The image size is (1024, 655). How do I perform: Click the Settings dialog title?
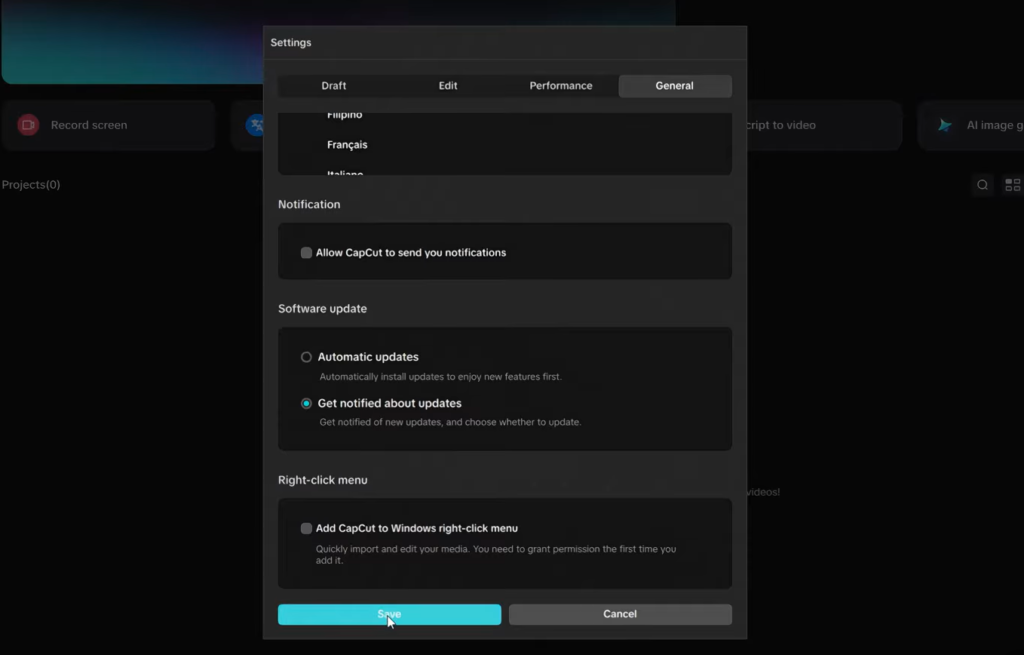(291, 42)
